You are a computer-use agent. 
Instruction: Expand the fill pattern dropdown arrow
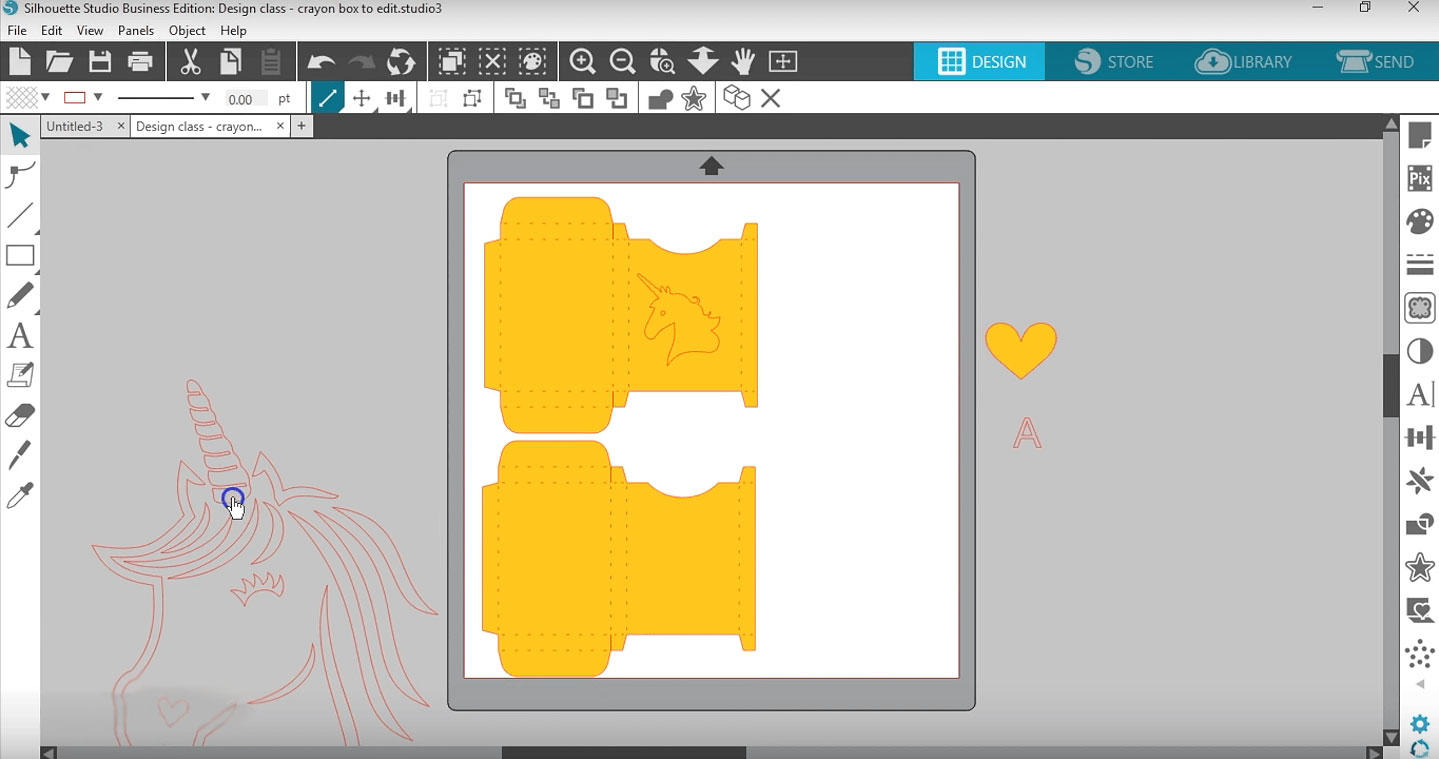tap(46, 98)
